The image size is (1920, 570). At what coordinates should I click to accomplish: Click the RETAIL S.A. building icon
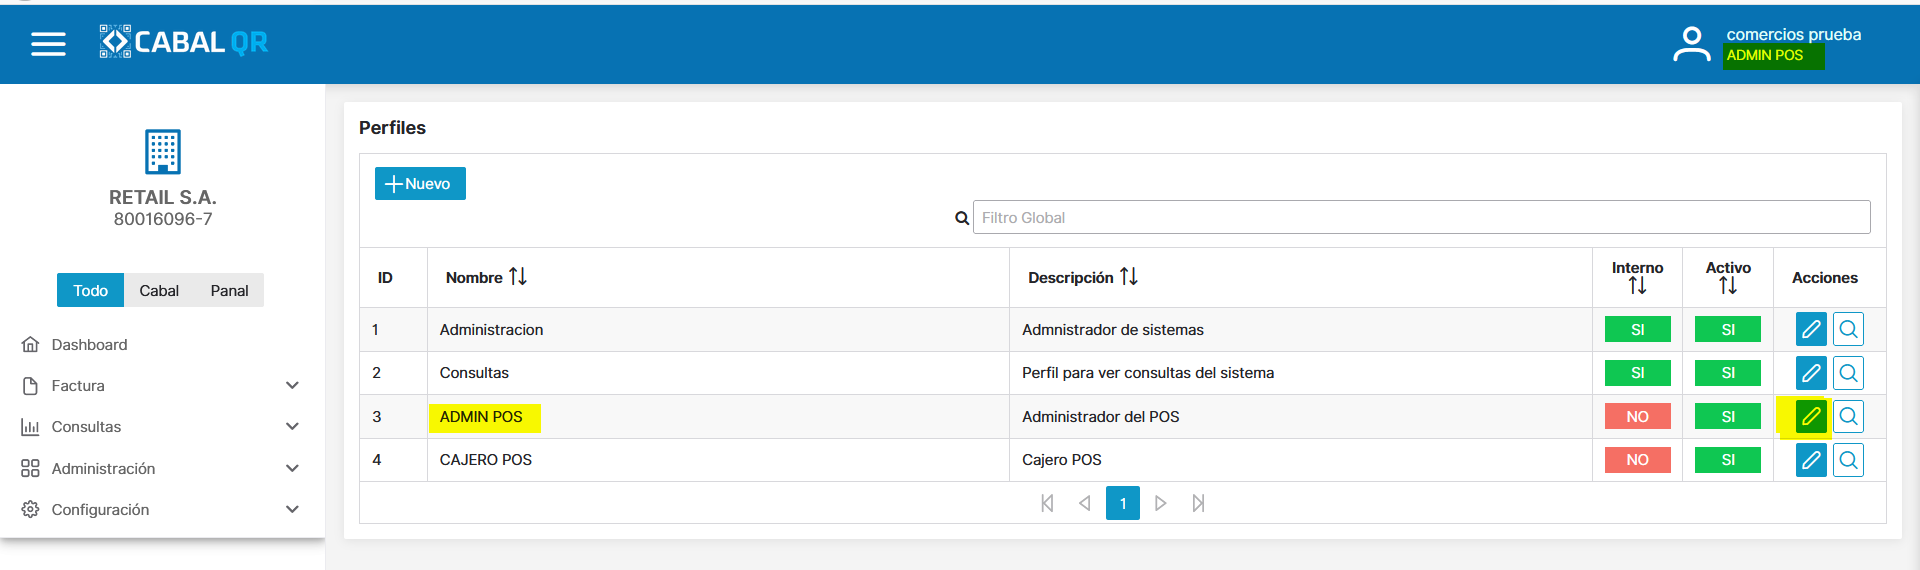163,152
